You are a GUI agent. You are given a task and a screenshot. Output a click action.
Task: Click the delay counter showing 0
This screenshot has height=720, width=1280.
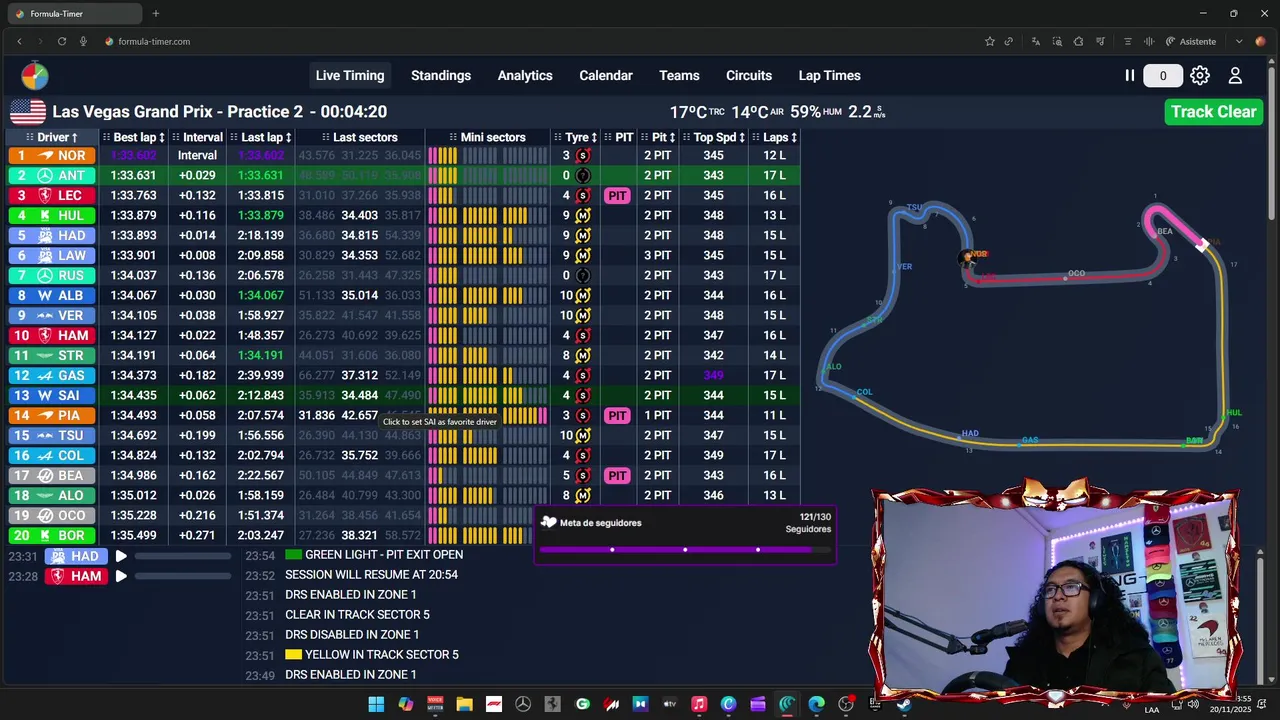(1162, 76)
